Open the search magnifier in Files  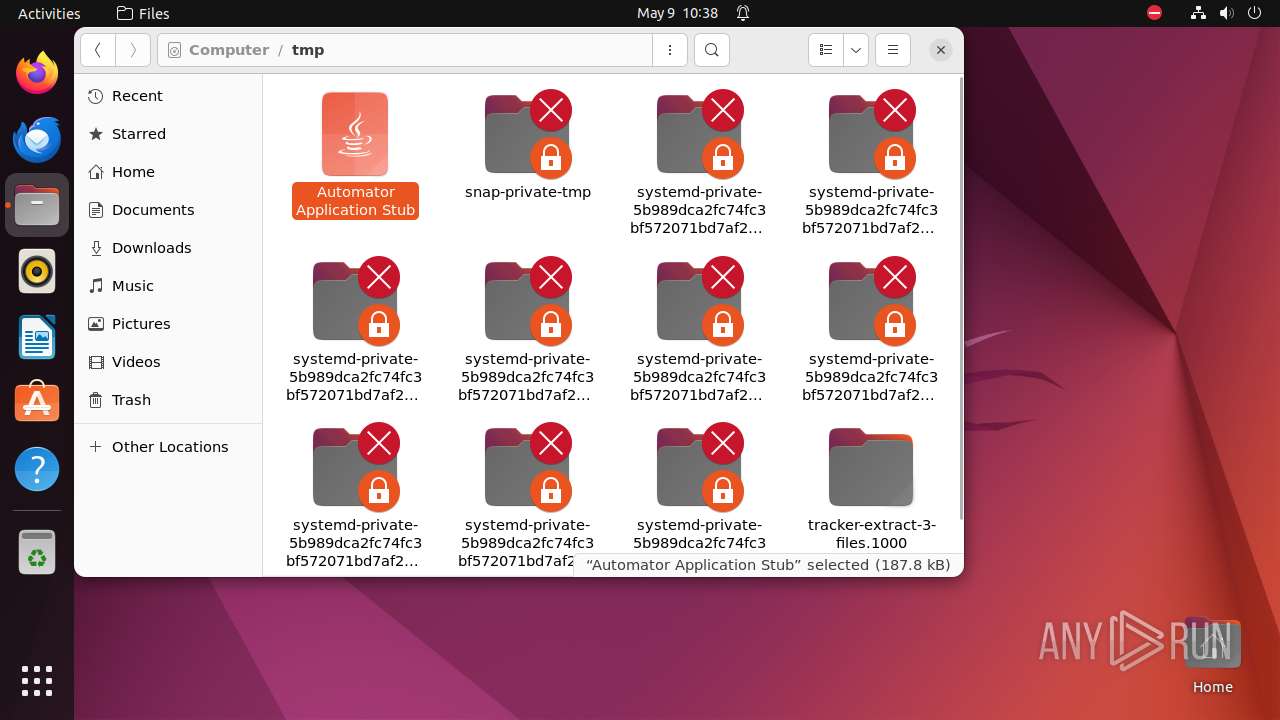[x=711, y=50]
